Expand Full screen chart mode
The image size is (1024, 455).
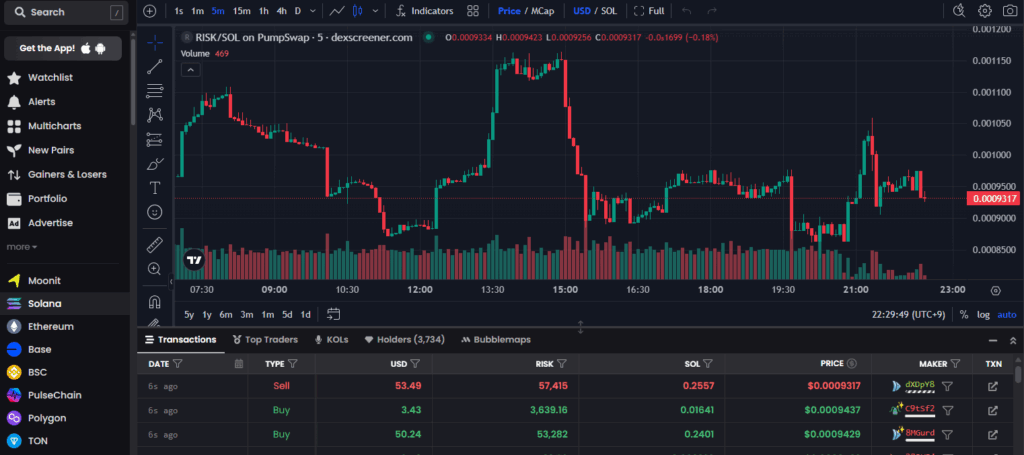tap(649, 11)
